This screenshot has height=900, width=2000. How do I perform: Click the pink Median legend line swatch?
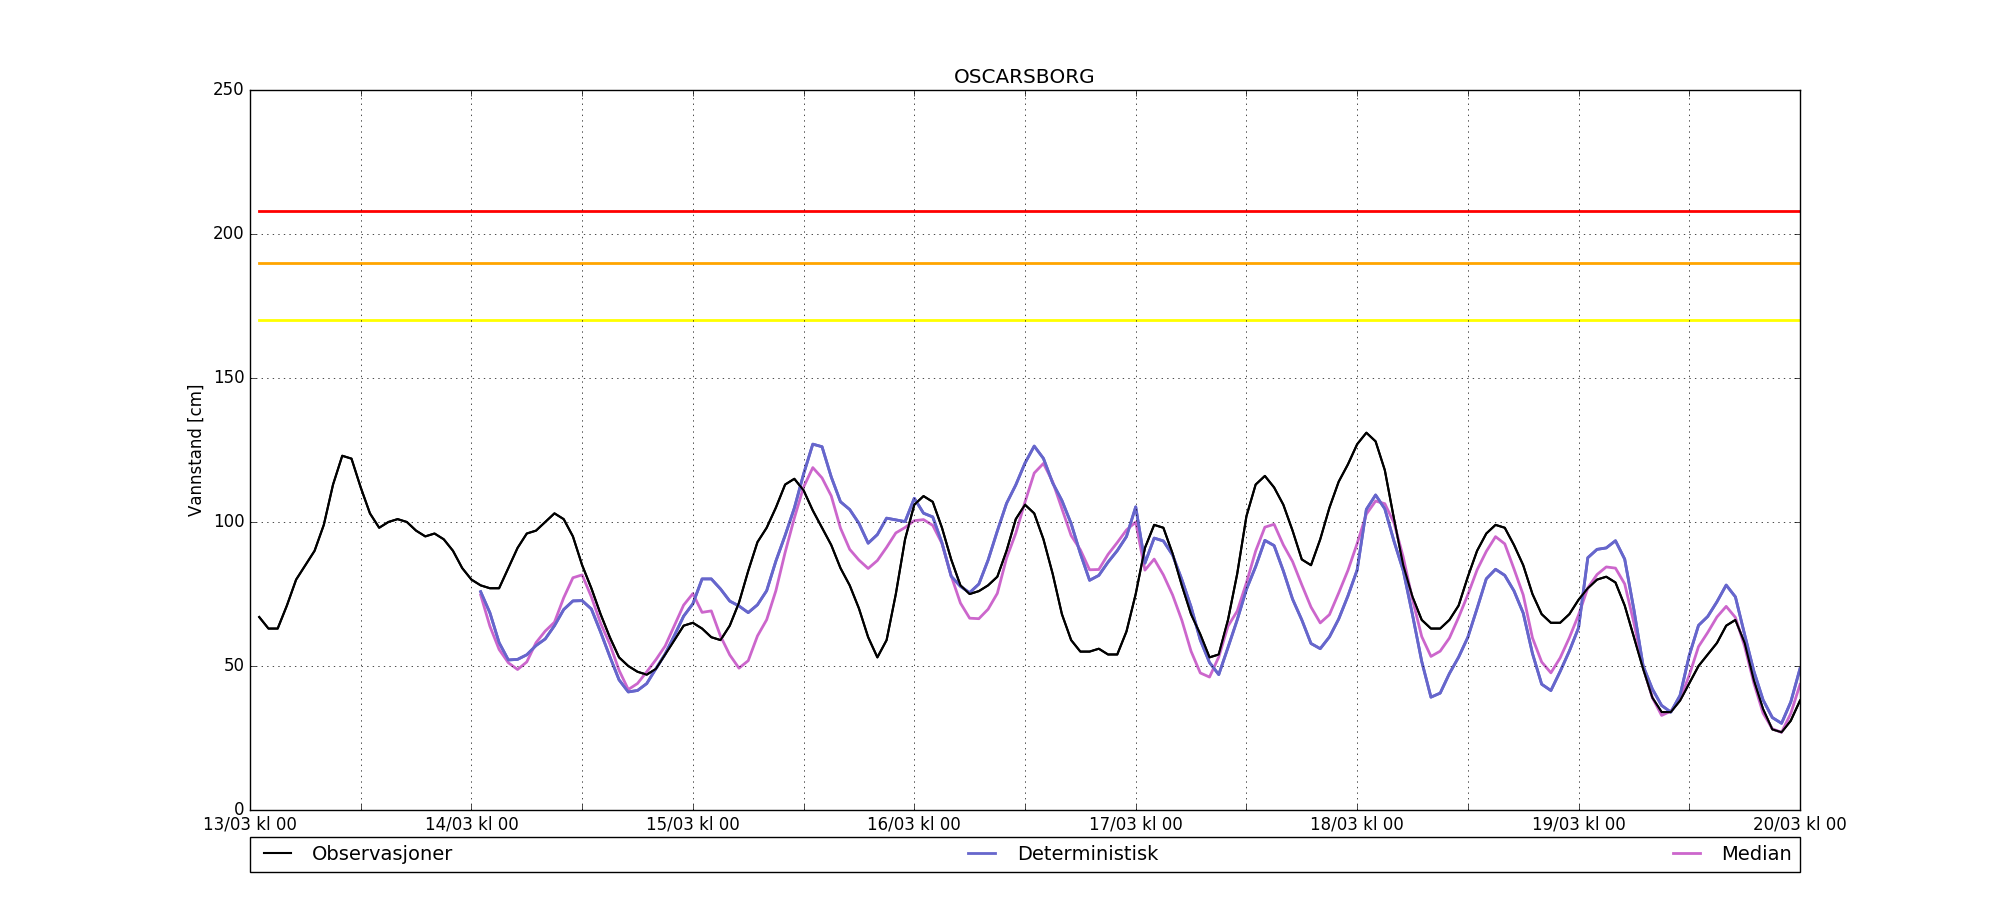pos(1687,854)
